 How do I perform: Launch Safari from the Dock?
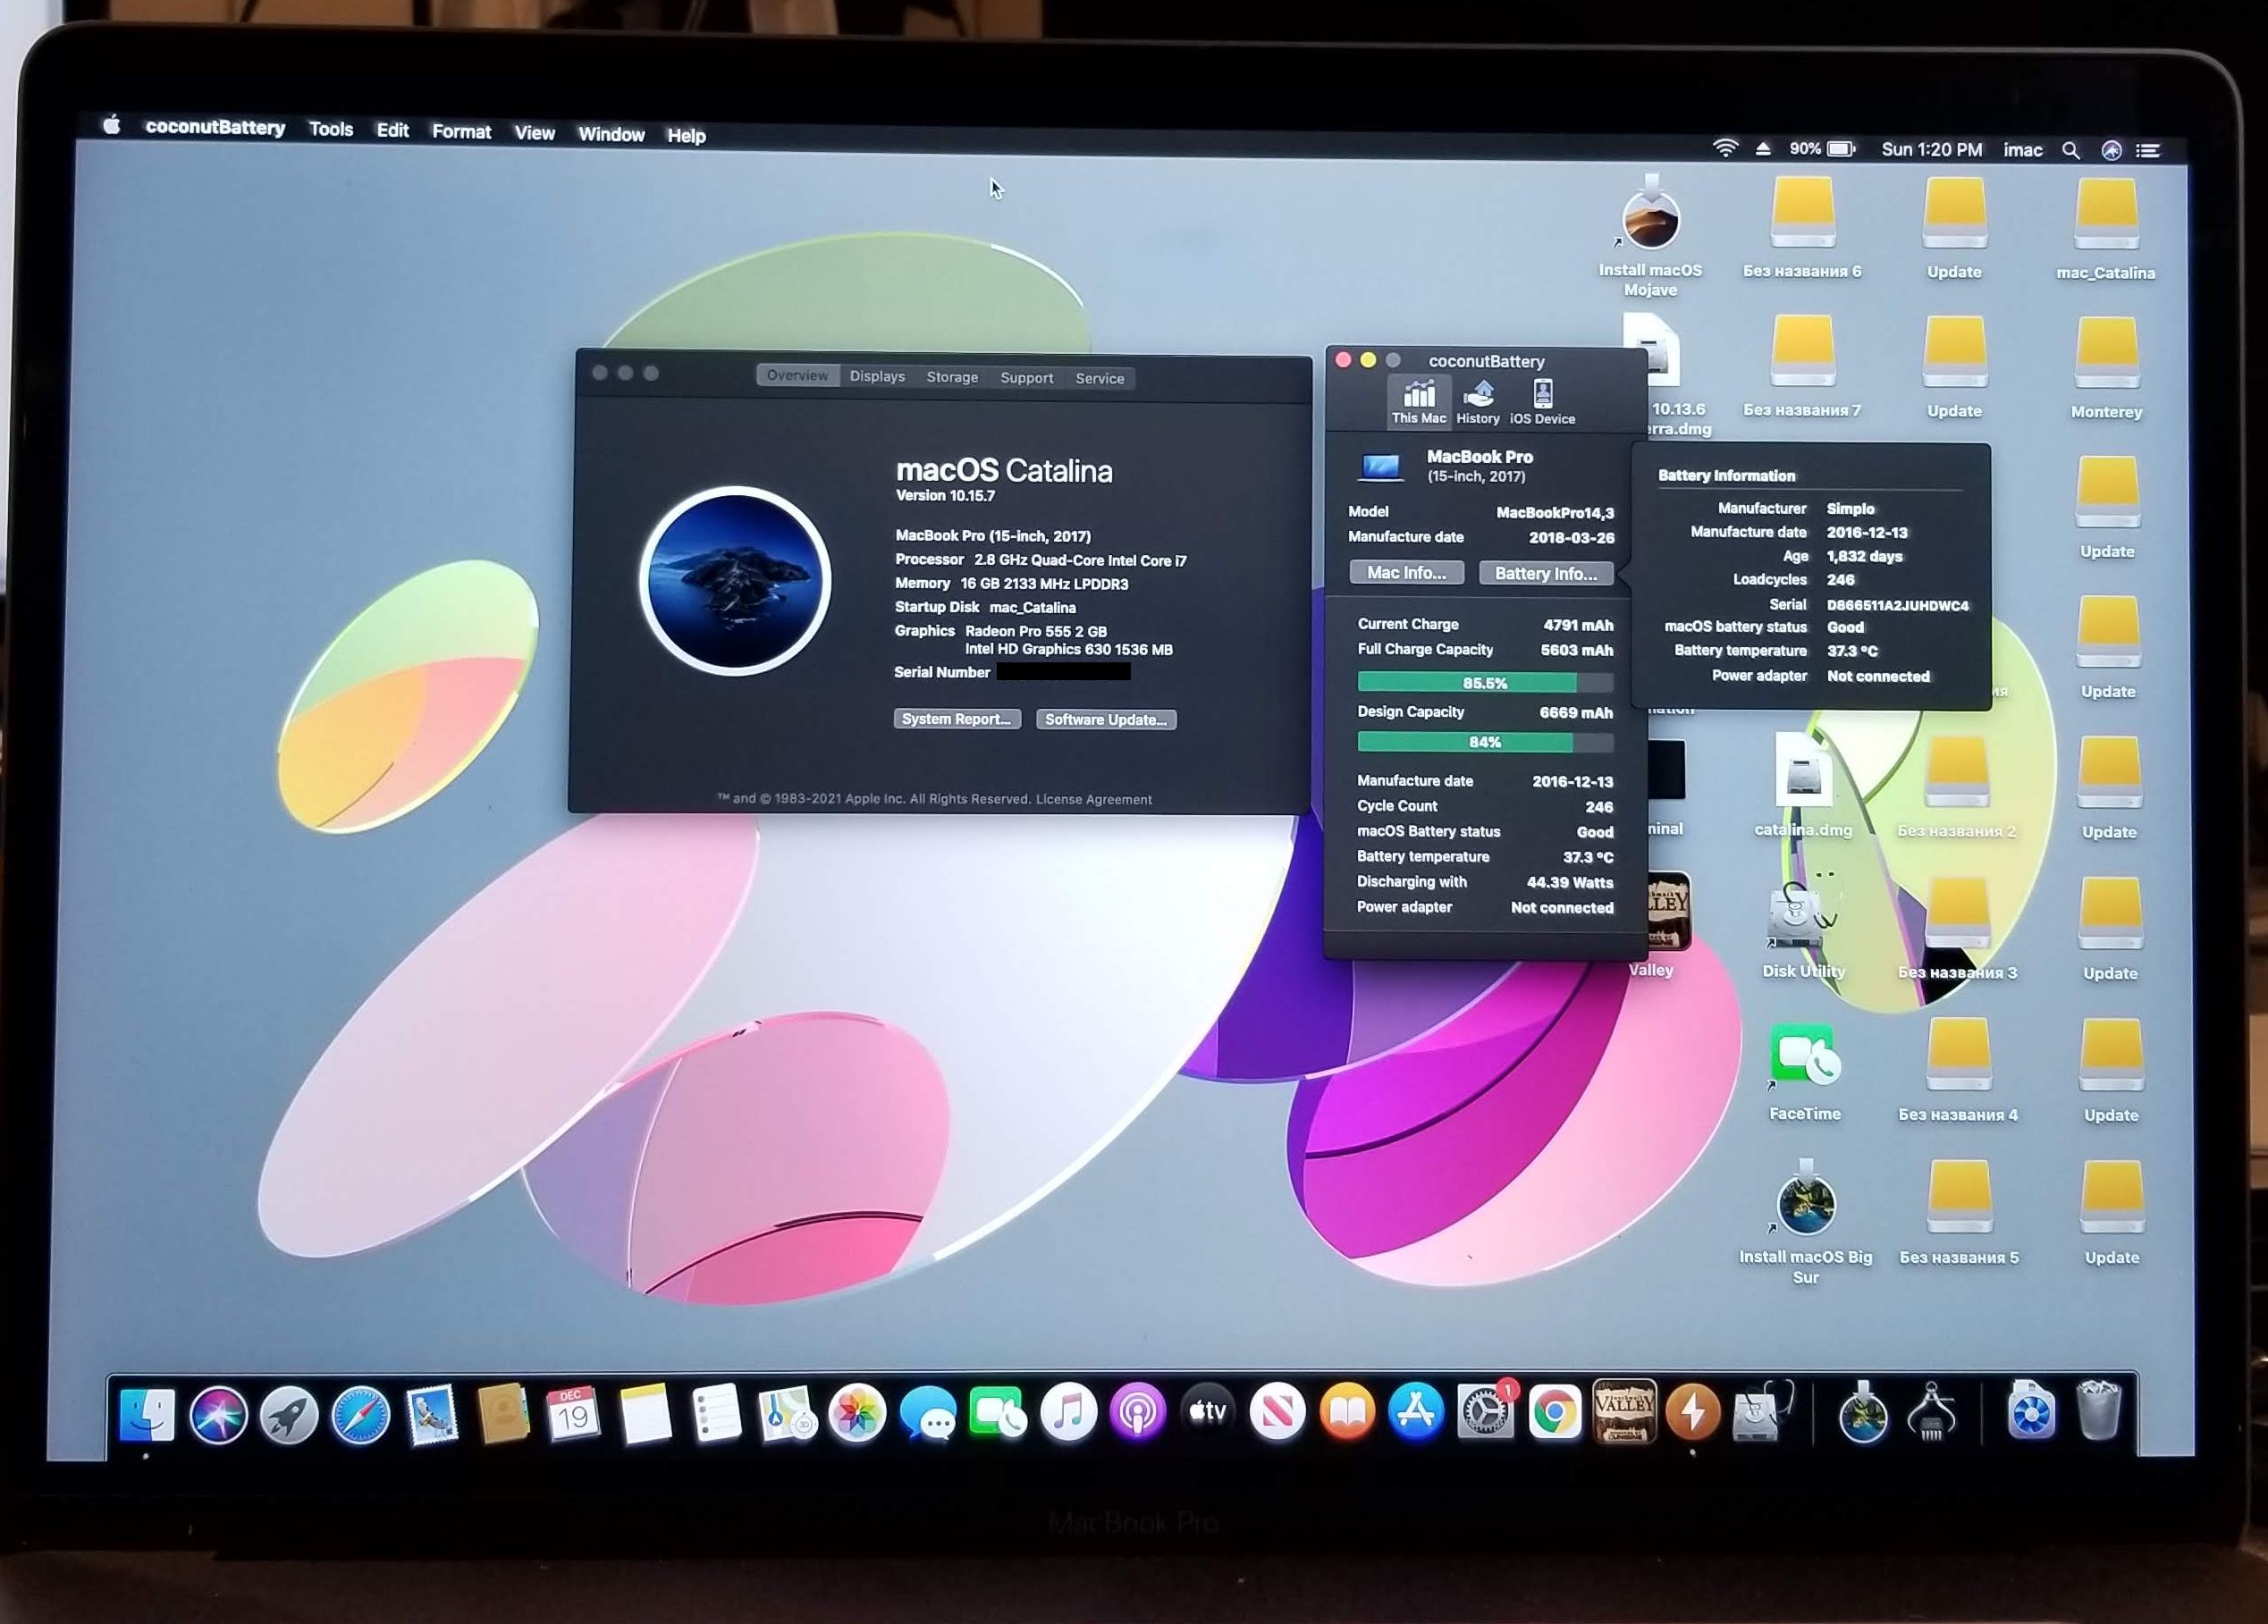pos(360,1415)
